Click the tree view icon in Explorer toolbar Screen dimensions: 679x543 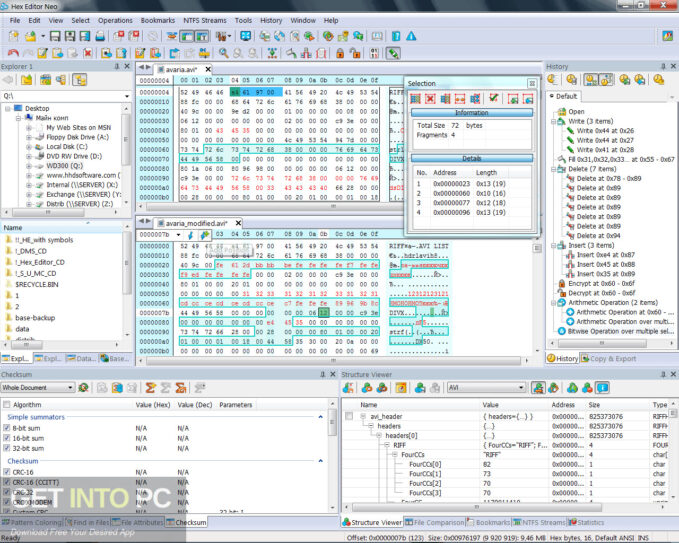point(80,80)
